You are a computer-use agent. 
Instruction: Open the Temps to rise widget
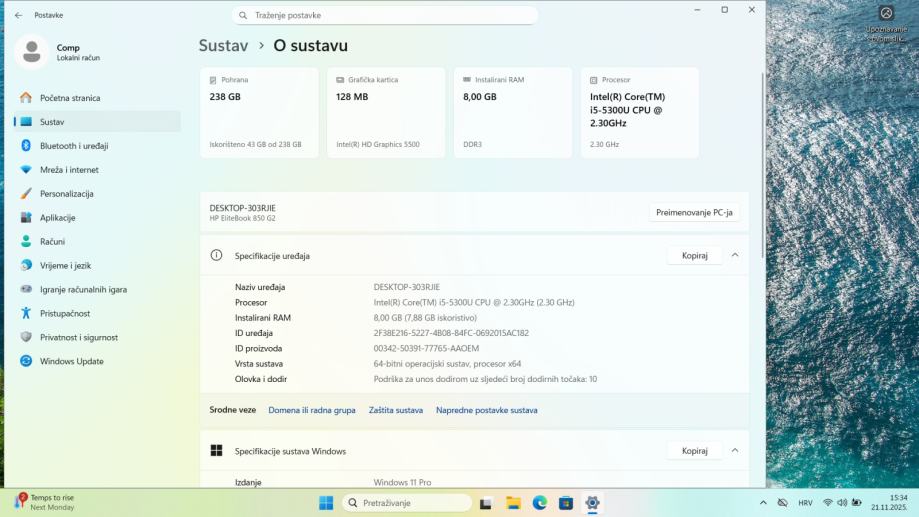(45, 502)
